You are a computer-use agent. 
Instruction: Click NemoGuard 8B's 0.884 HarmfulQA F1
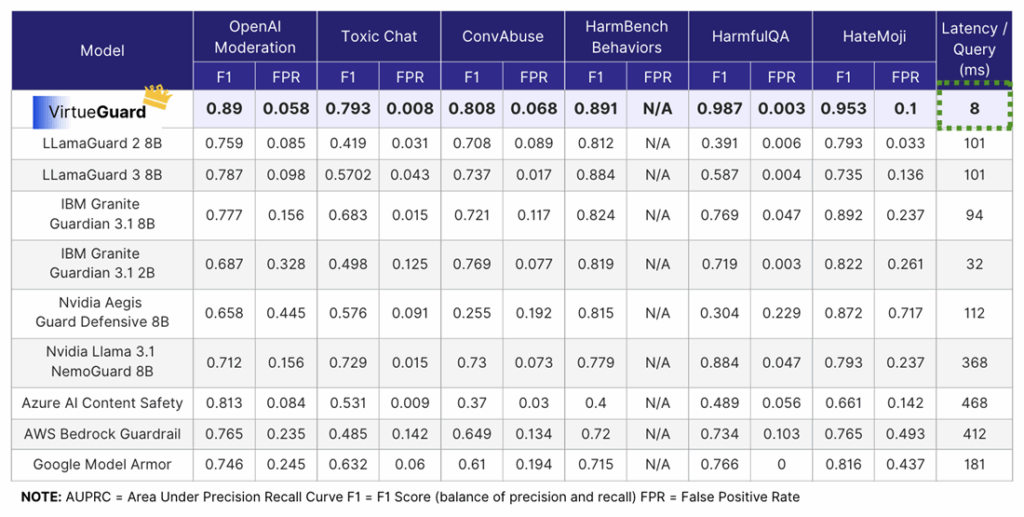click(719, 362)
